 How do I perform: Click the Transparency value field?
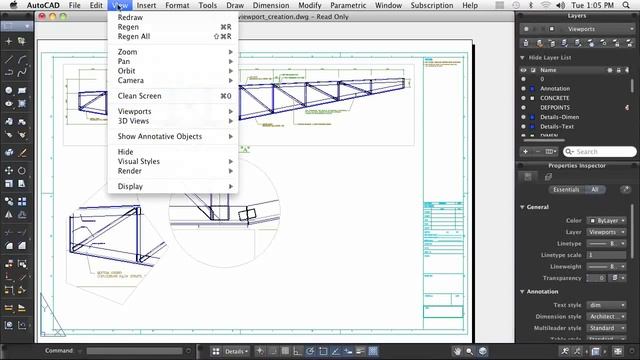[596, 278]
